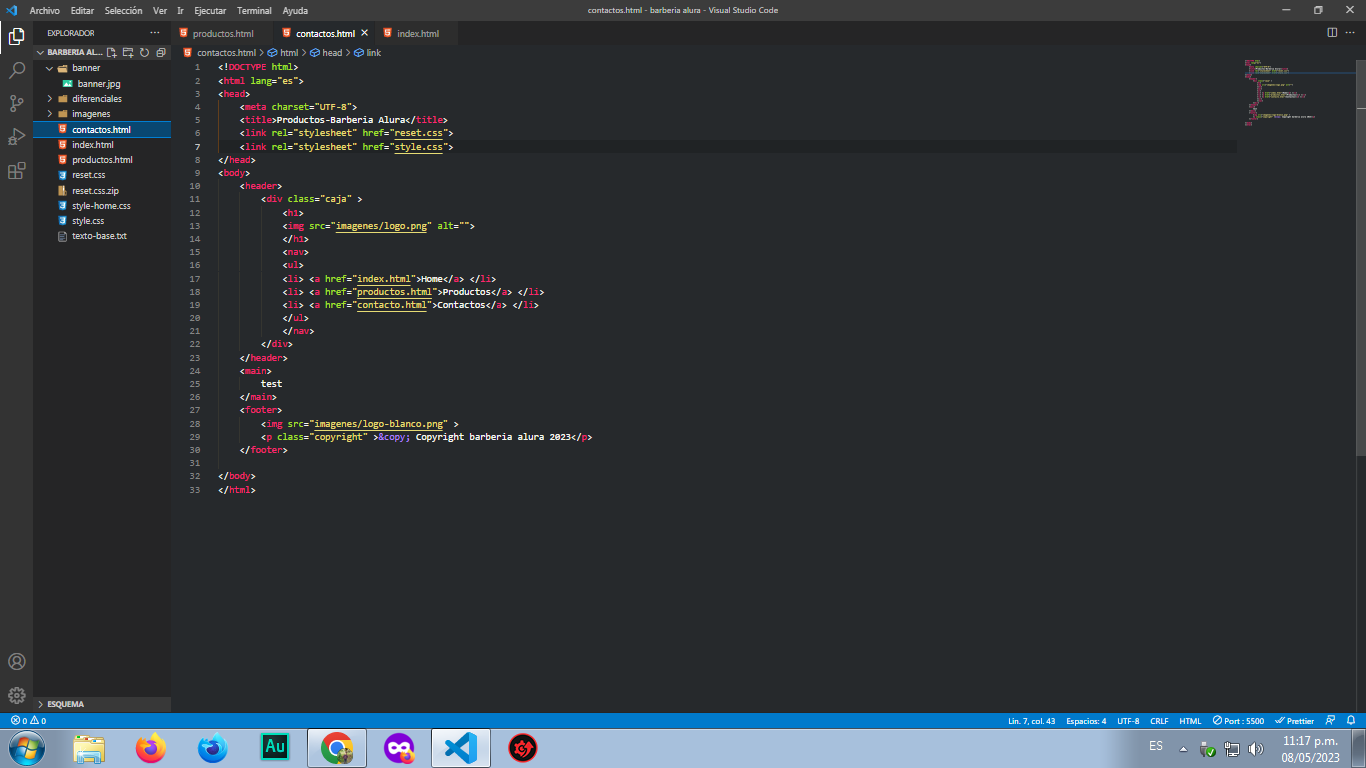
Task: Click the New Folder icon in explorer
Action: pos(128,52)
